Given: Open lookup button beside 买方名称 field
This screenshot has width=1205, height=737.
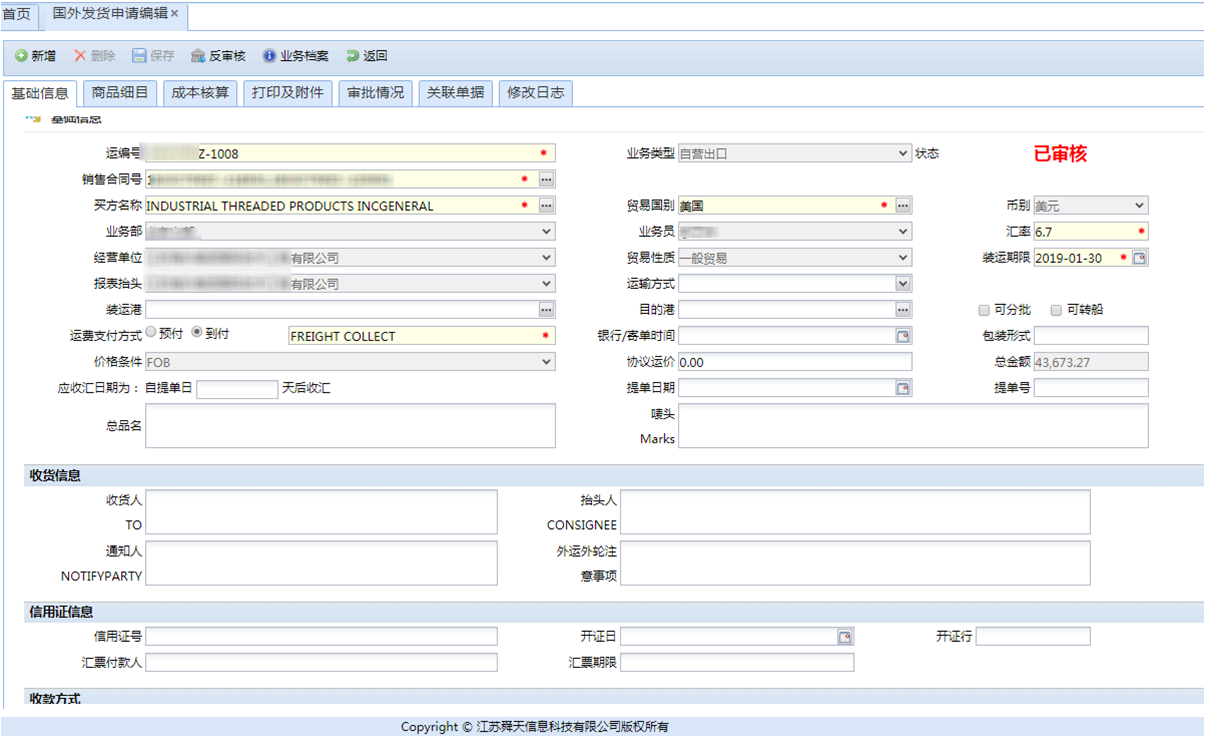Looking at the screenshot, I should tap(546, 206).
